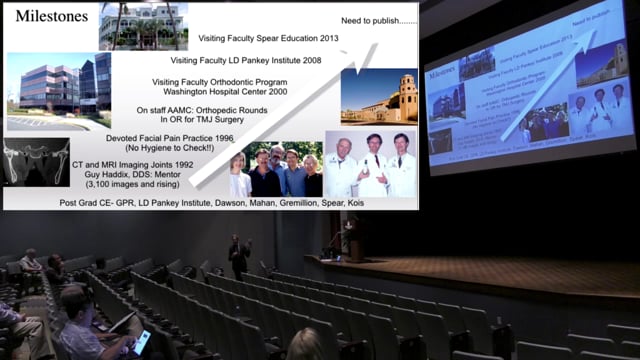Click 'Devoted Facial Pain Practice 1996' text
The width and height of the screenshot is (640, 360).
(x=169, y=138)
